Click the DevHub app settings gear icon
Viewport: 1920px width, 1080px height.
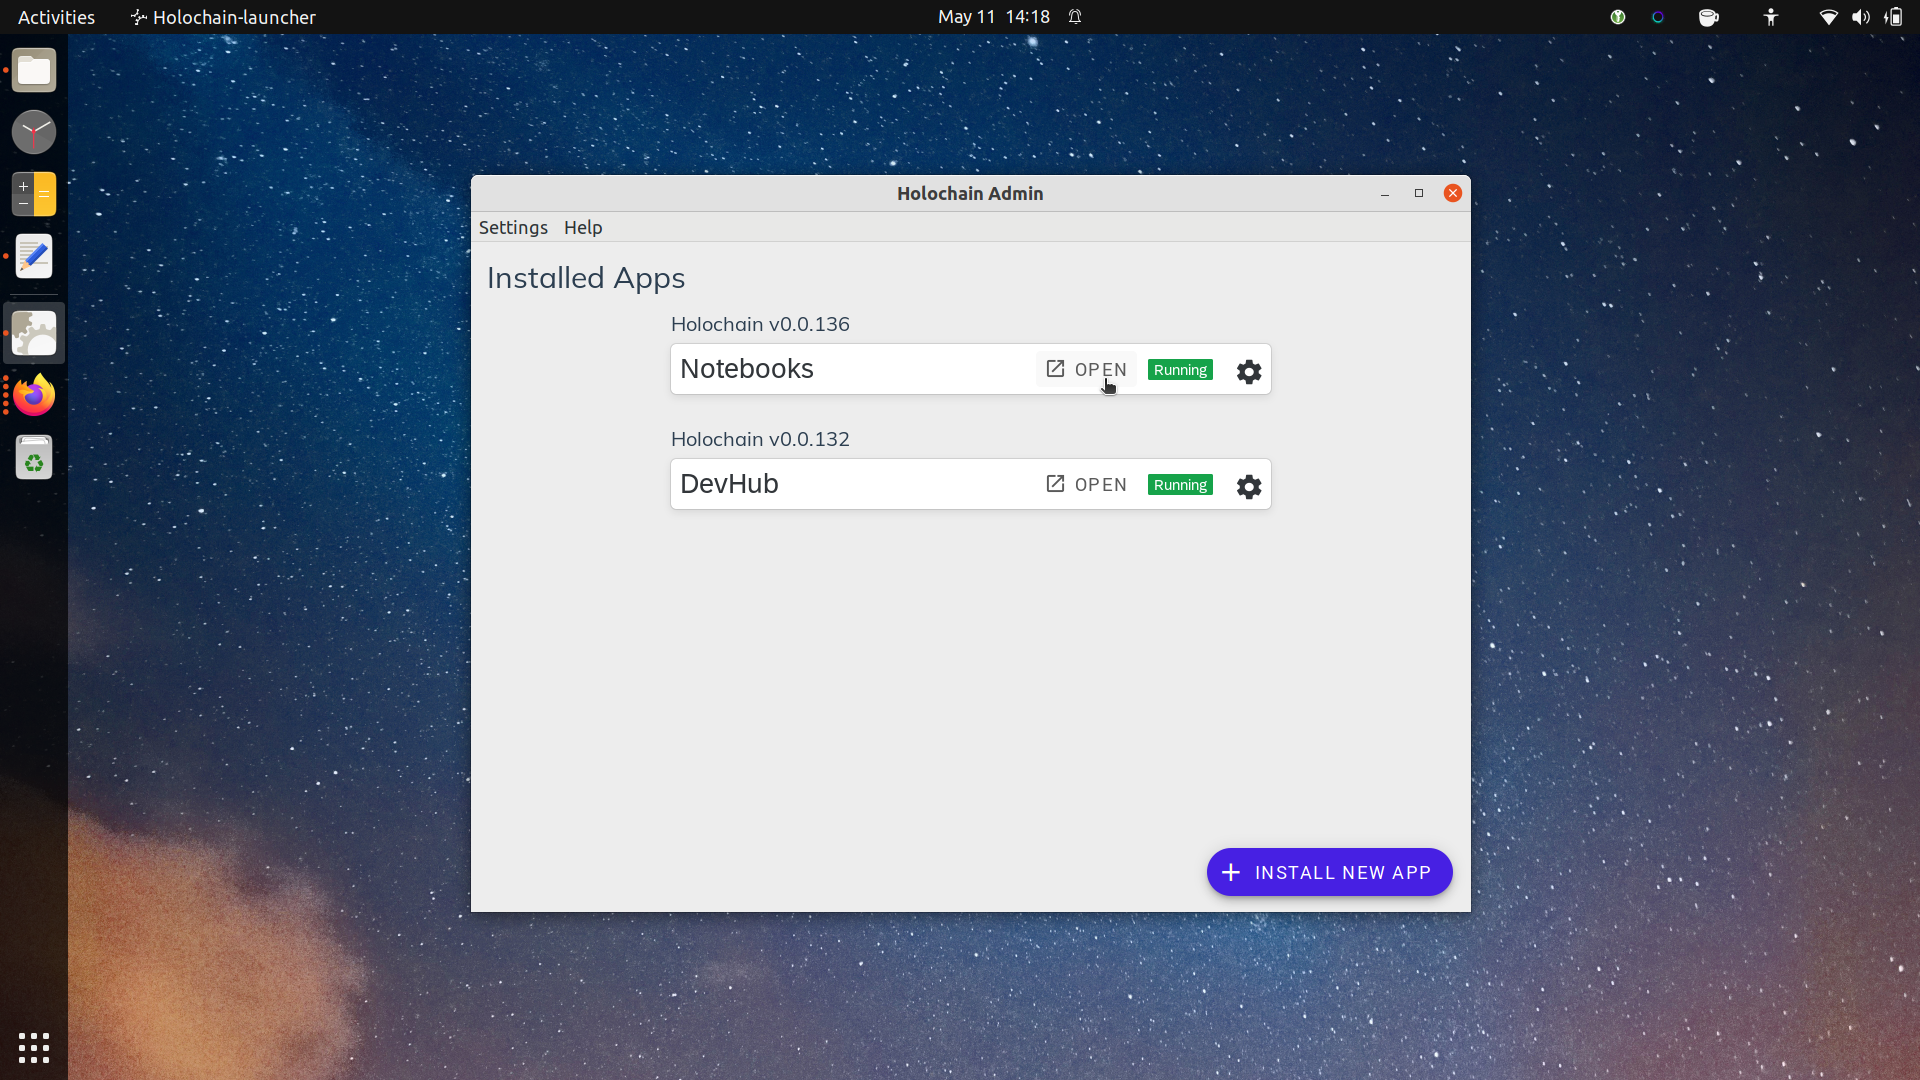coord(1247,485)
